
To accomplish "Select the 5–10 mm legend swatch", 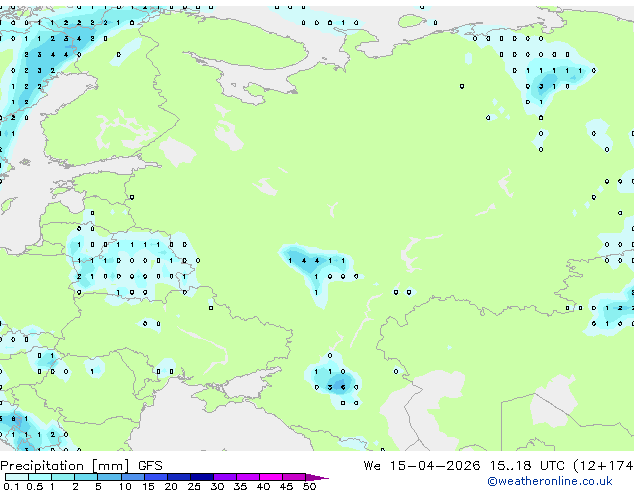I will click(110, 477).
